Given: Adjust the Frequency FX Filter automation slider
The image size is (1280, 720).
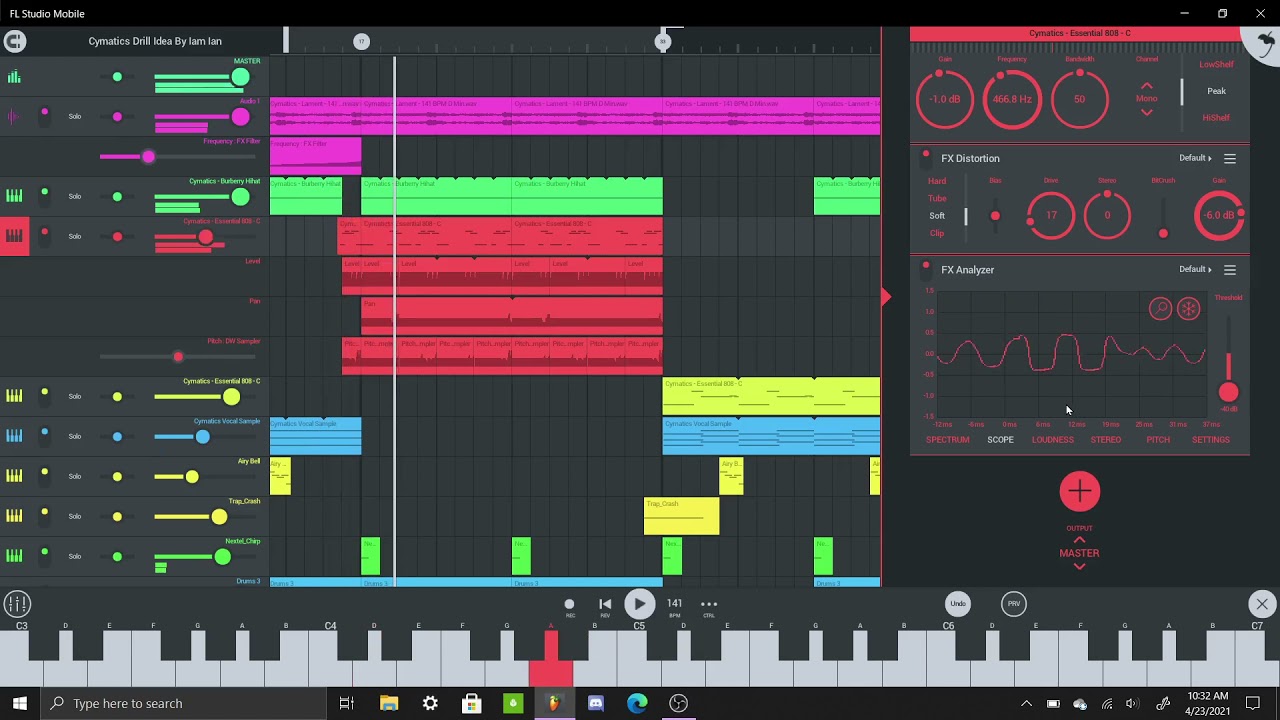Looking at the screenshot, I should point(148,157).
